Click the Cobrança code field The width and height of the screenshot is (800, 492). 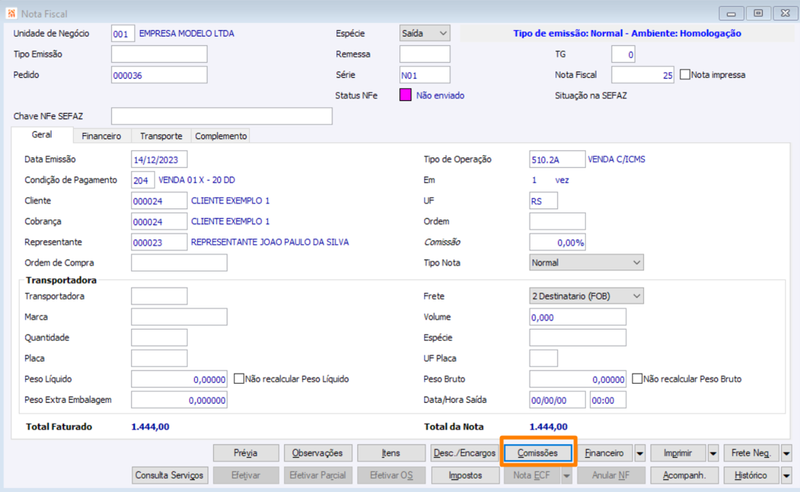pos(159,222)
